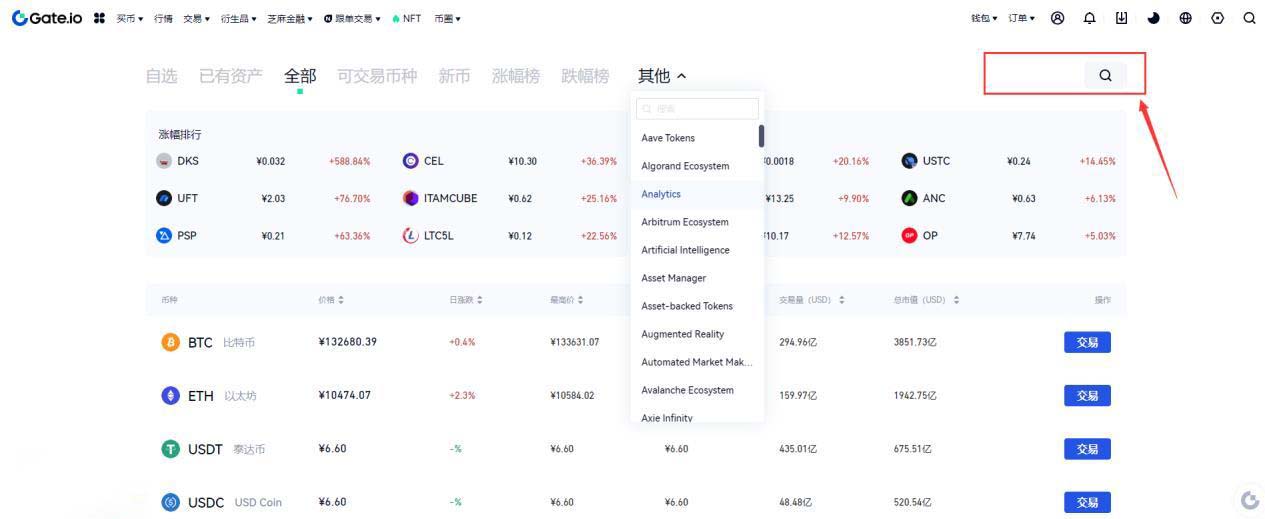Click the UFT token icon
1265x519 pixels.
(x=164, y=198)
